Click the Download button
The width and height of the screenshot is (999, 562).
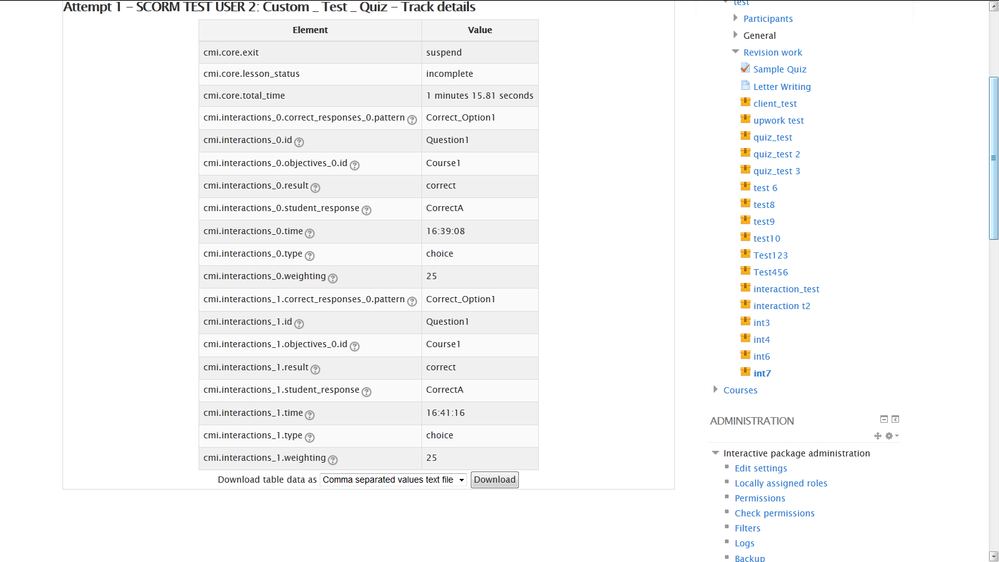[x=494, y=480]
